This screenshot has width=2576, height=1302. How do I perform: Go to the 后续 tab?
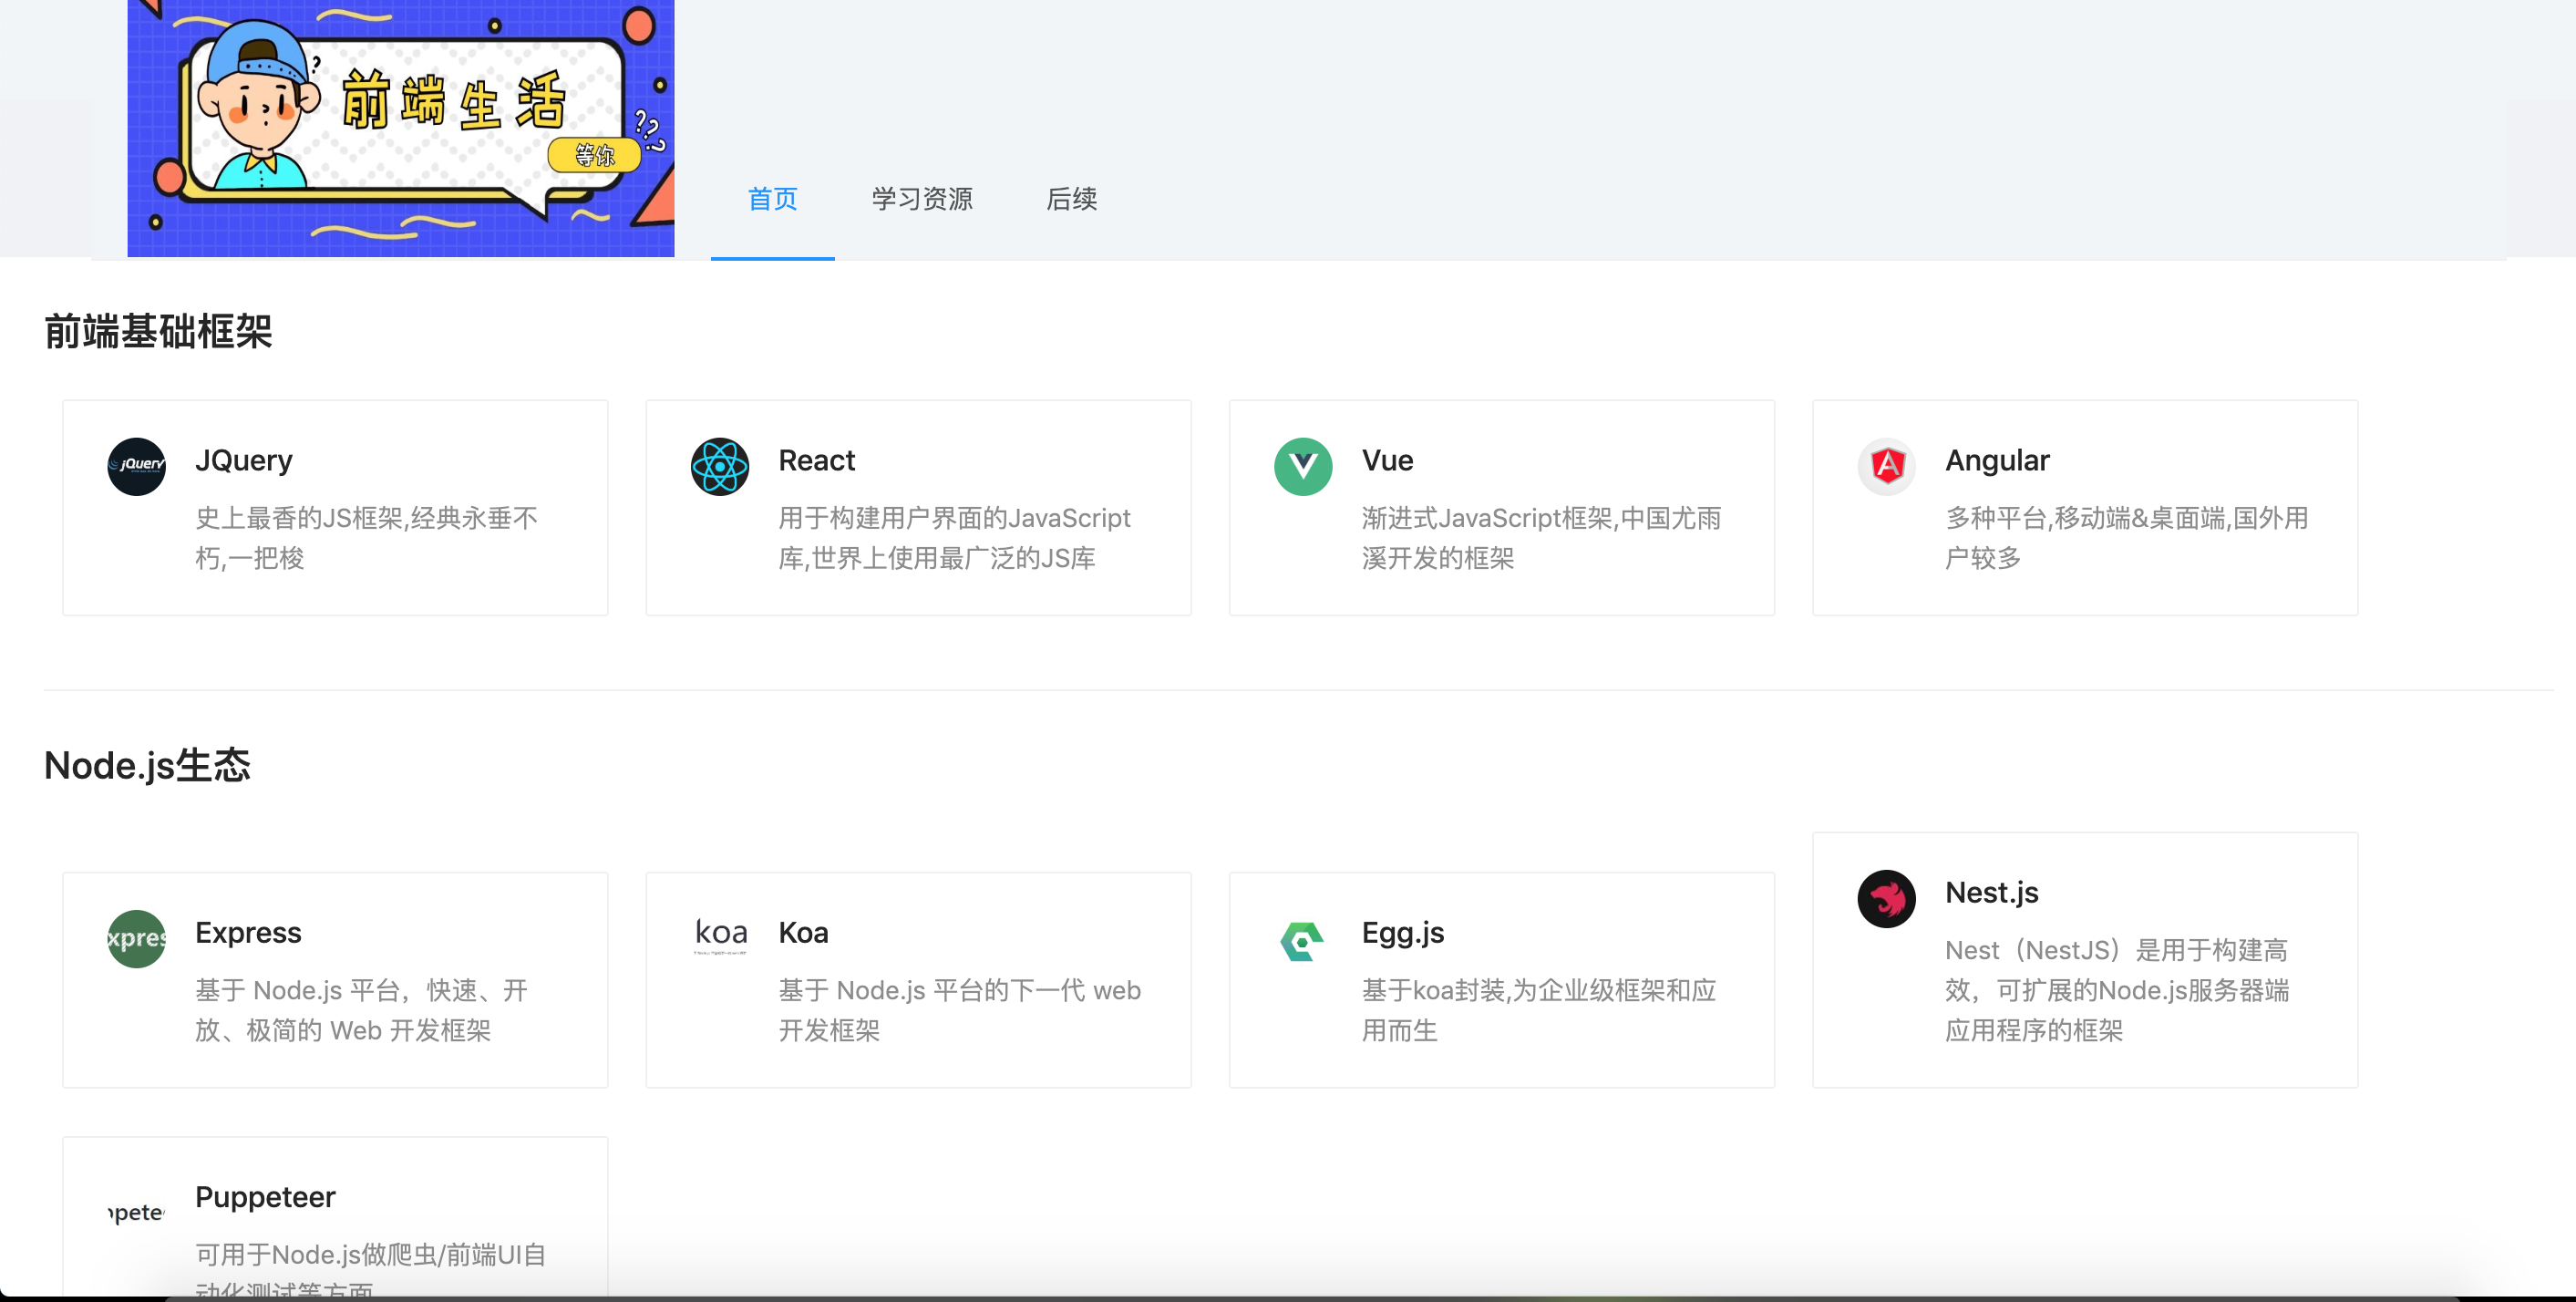pos(1071,199)
